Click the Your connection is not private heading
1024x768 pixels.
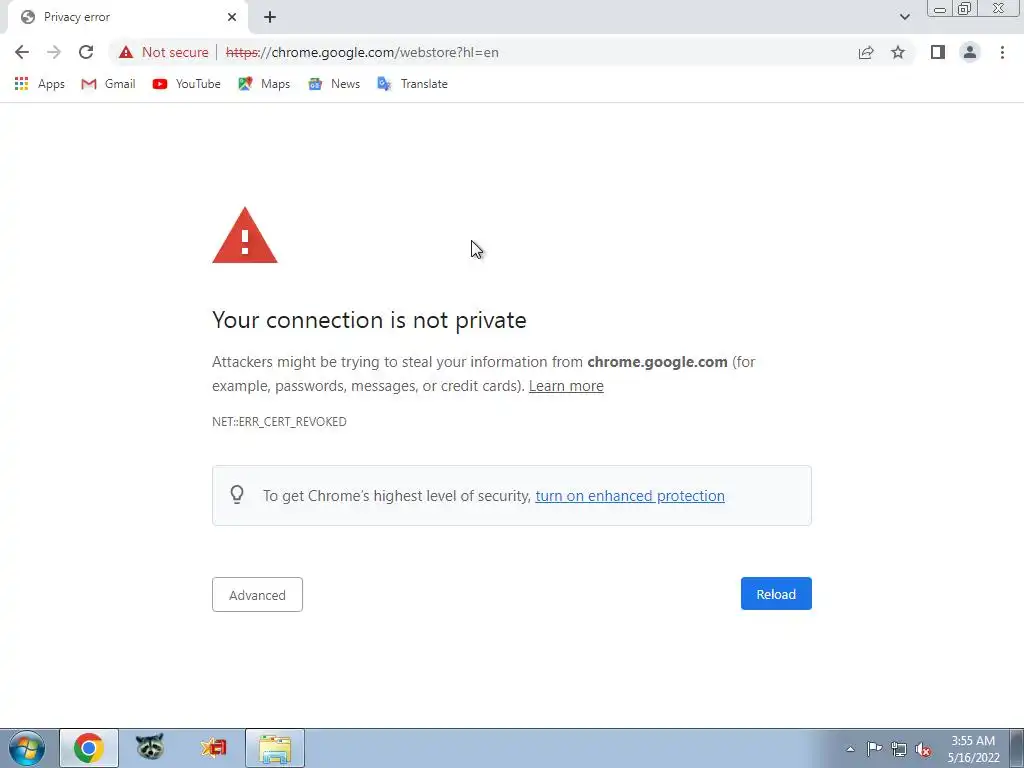coord(369,320)
